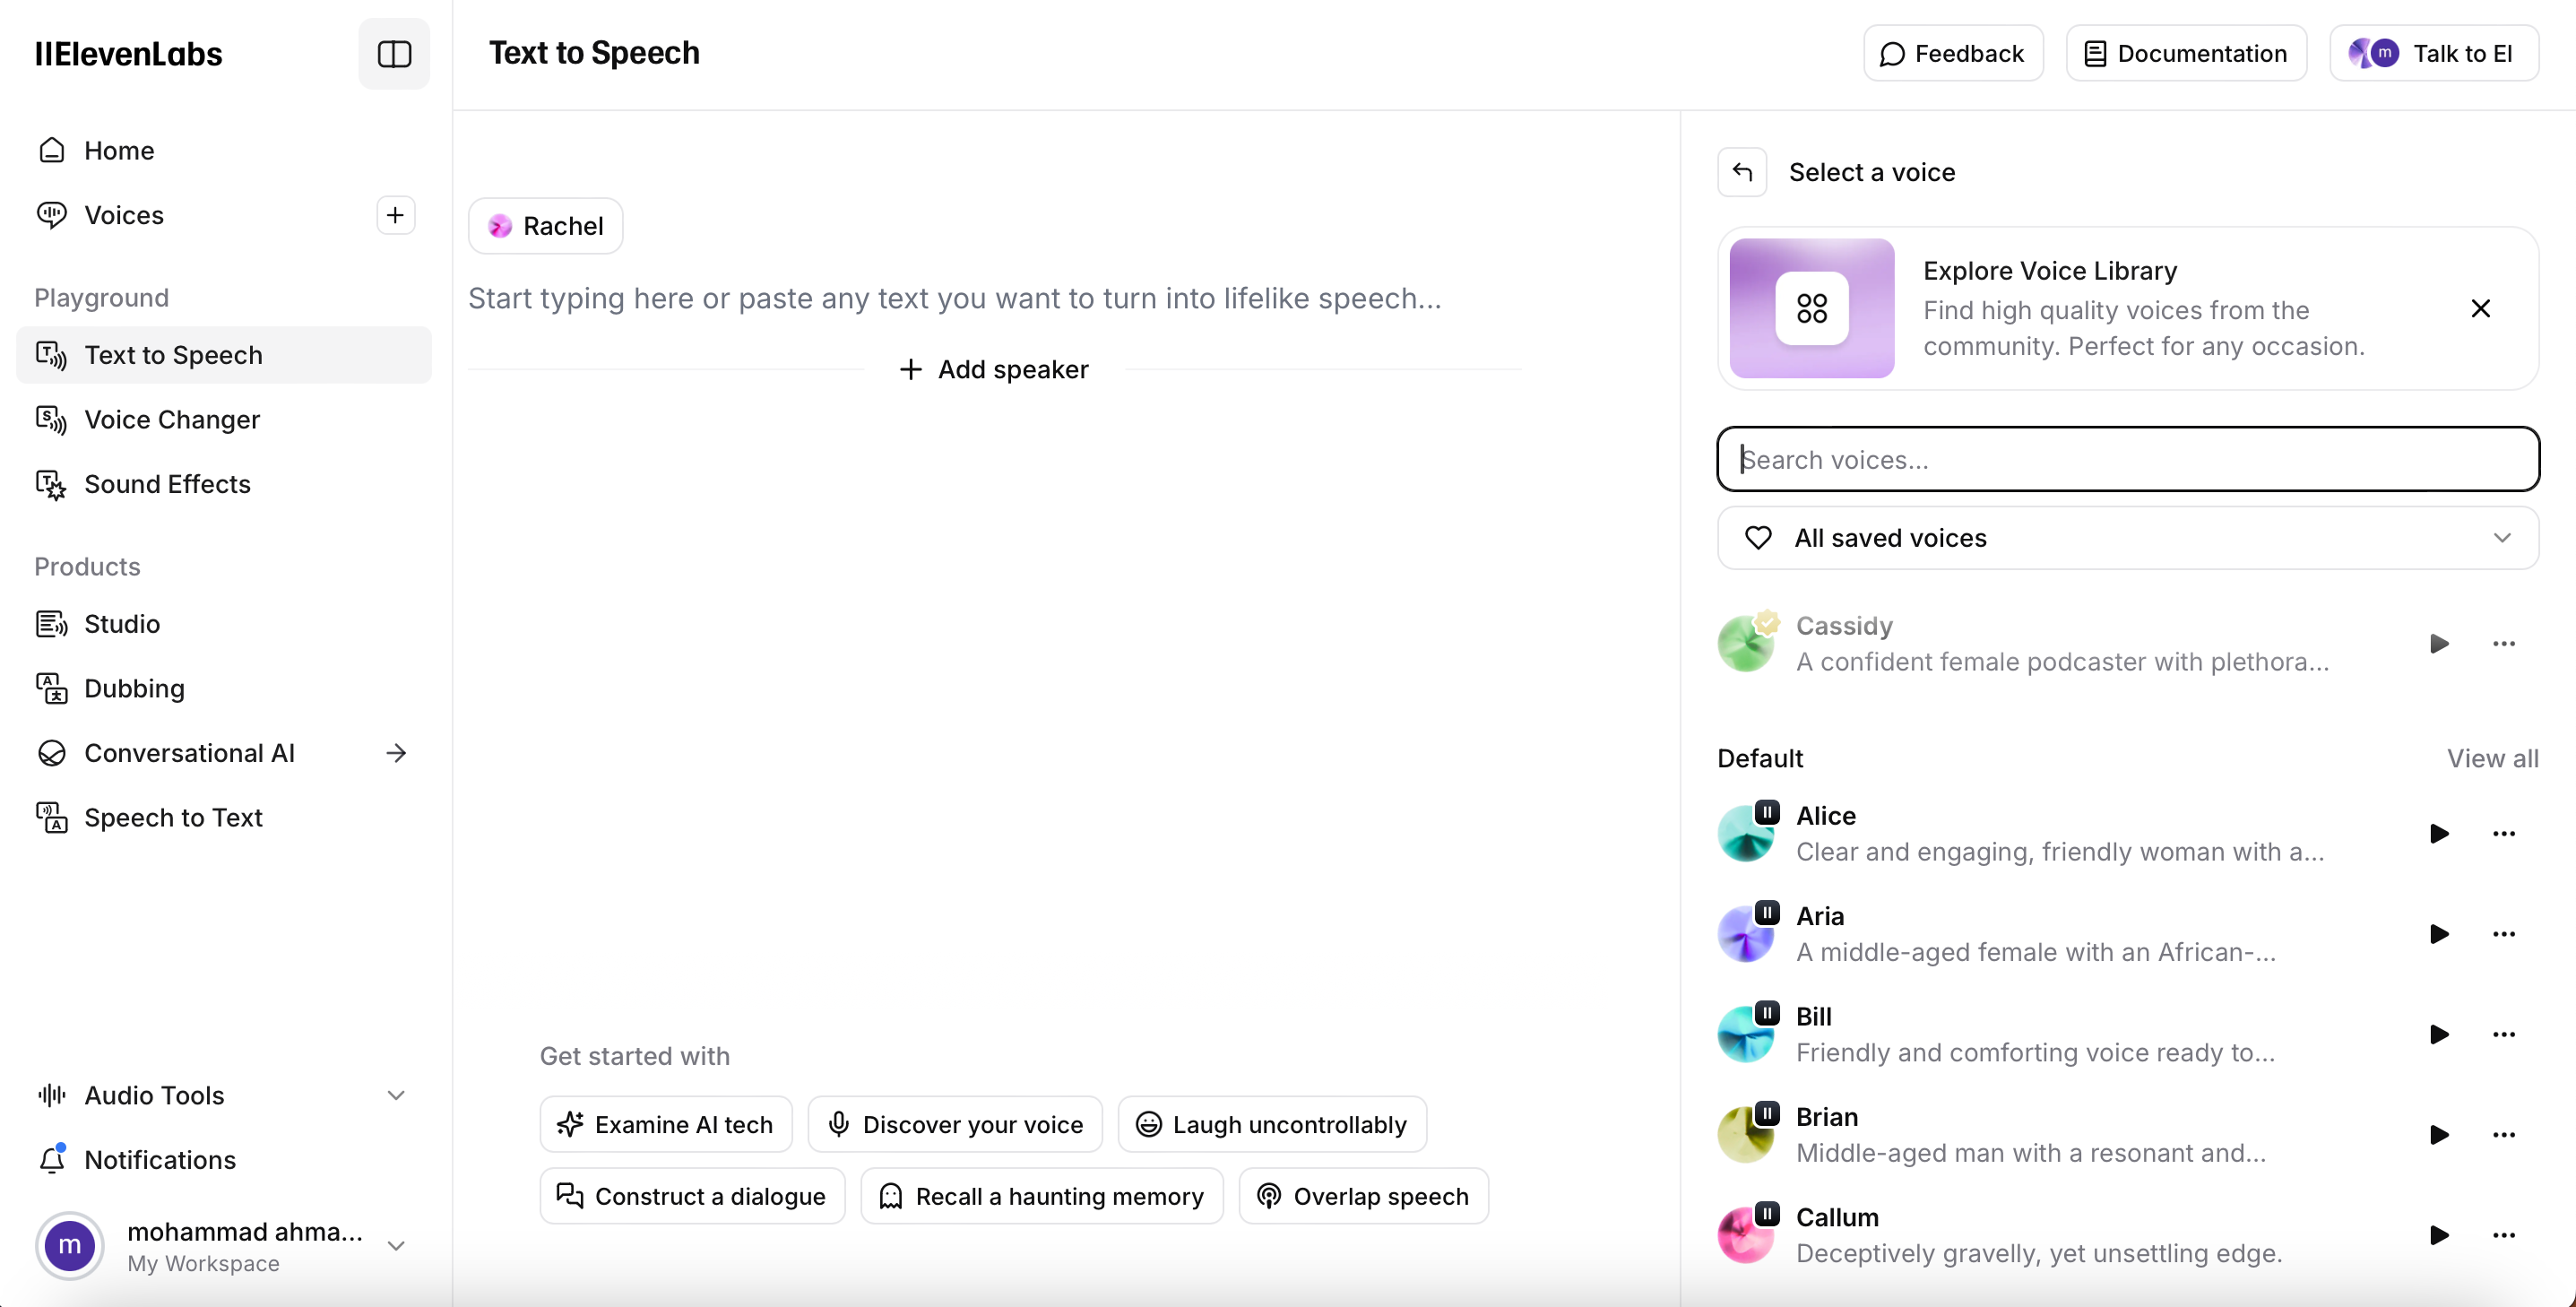Play the Cassidy voice preview
2576x1307 pixels.
pyautogui.click(x=2439, y=643)
